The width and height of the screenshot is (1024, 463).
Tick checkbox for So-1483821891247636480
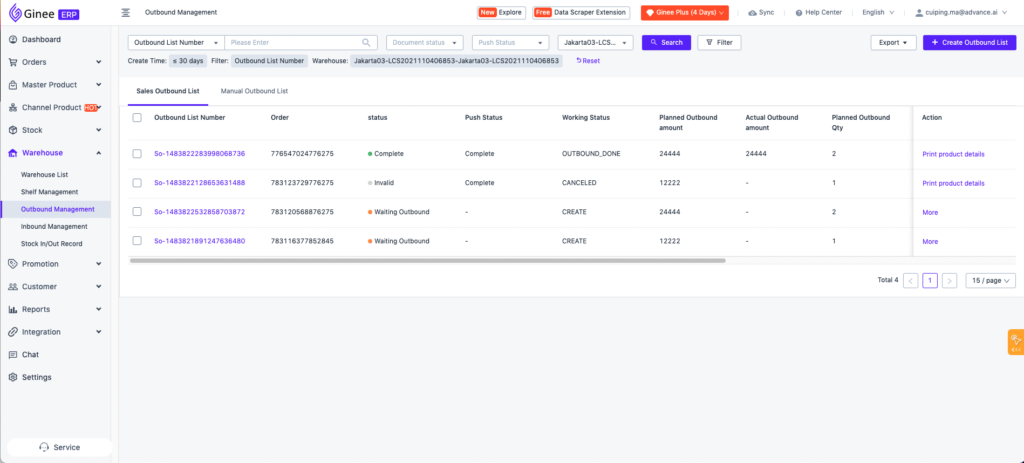[137, 241]
